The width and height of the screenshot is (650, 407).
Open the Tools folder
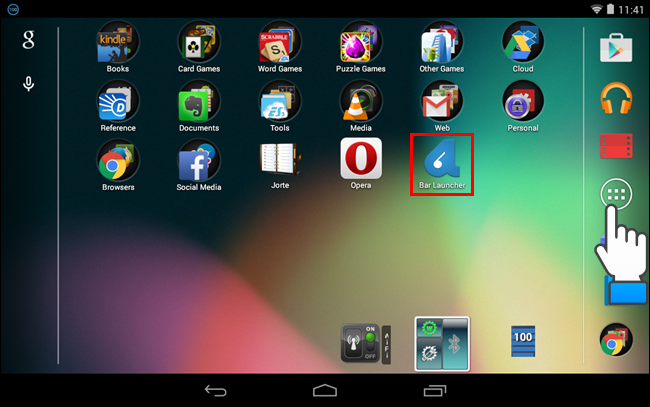[x=280, y=102]
